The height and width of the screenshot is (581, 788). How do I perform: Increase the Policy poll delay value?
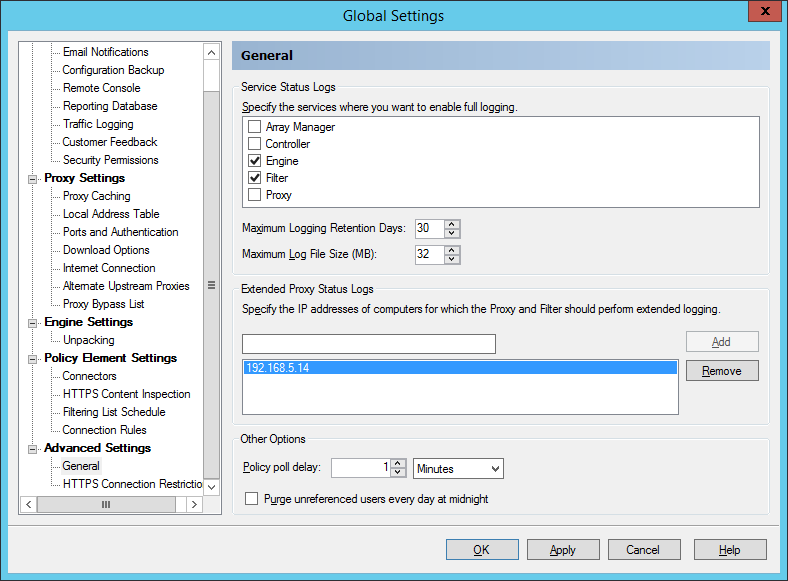coord(398,464)
